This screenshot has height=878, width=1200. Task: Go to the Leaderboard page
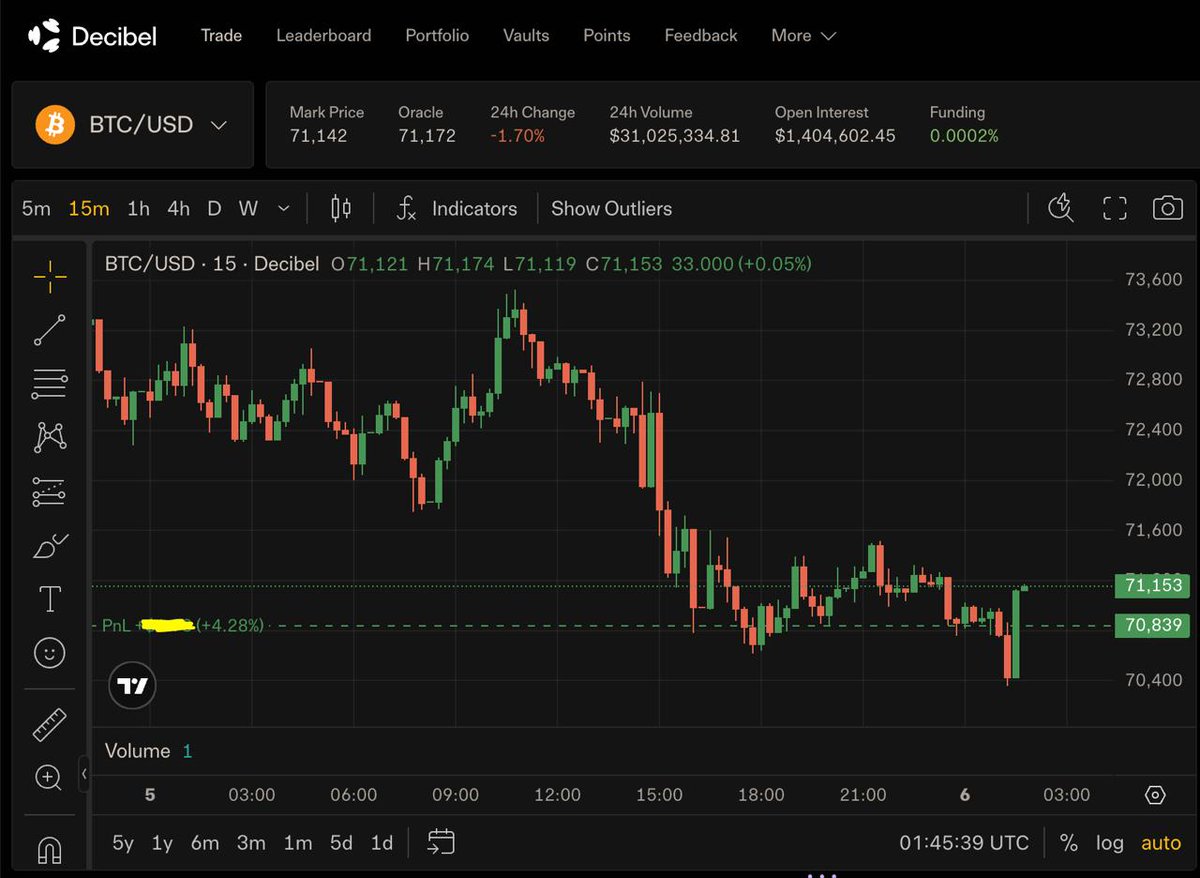click(x=323, y=35)
